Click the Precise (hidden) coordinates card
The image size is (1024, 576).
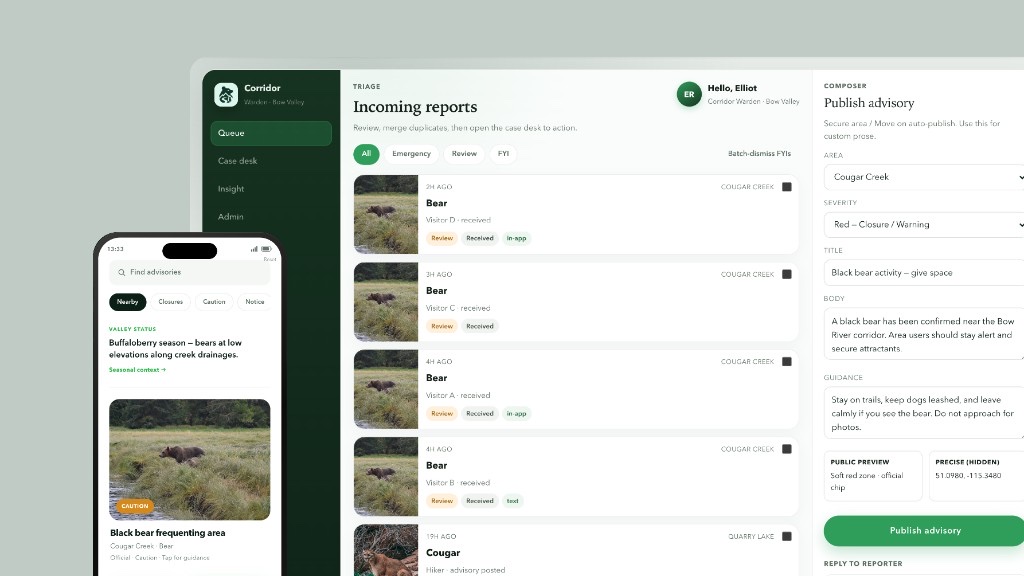coord(976,476)
